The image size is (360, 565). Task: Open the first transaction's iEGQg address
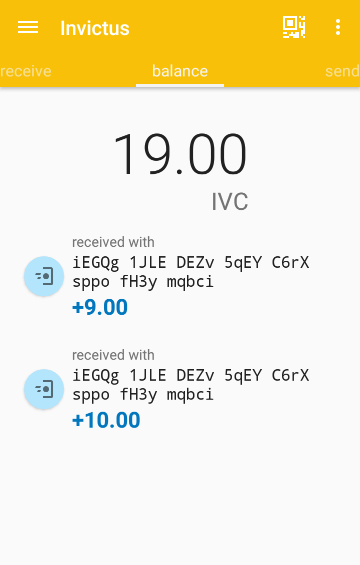(x=191, y=272)
